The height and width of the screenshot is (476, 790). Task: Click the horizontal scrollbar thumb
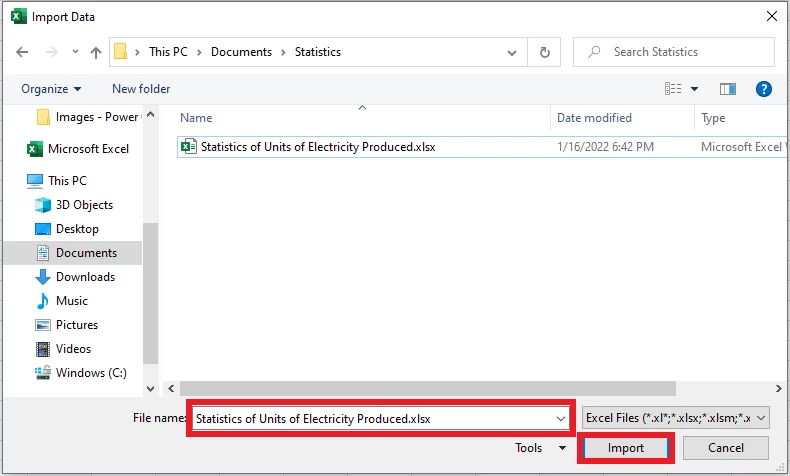[428, 388]
